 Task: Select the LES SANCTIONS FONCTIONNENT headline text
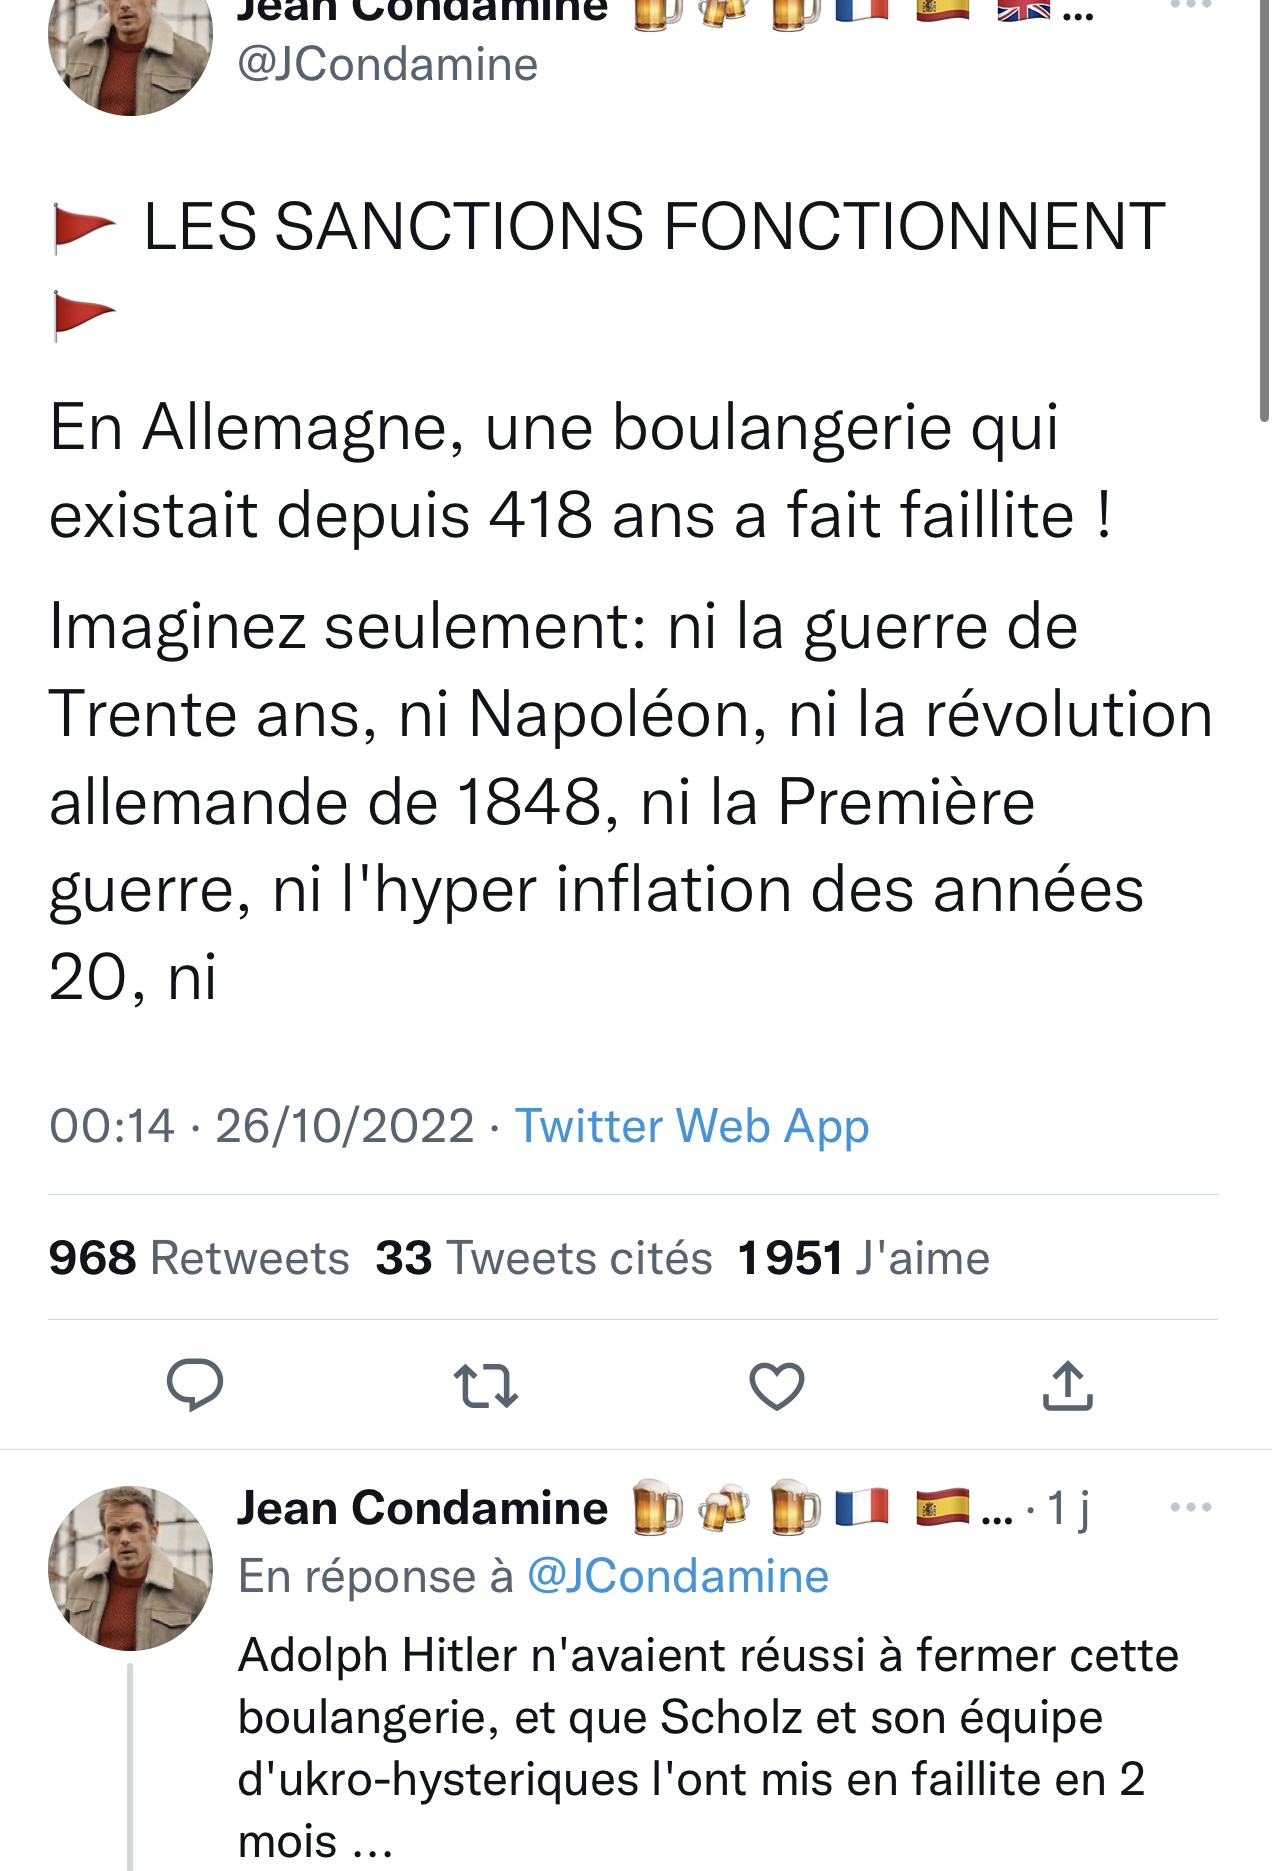(654, 226)
